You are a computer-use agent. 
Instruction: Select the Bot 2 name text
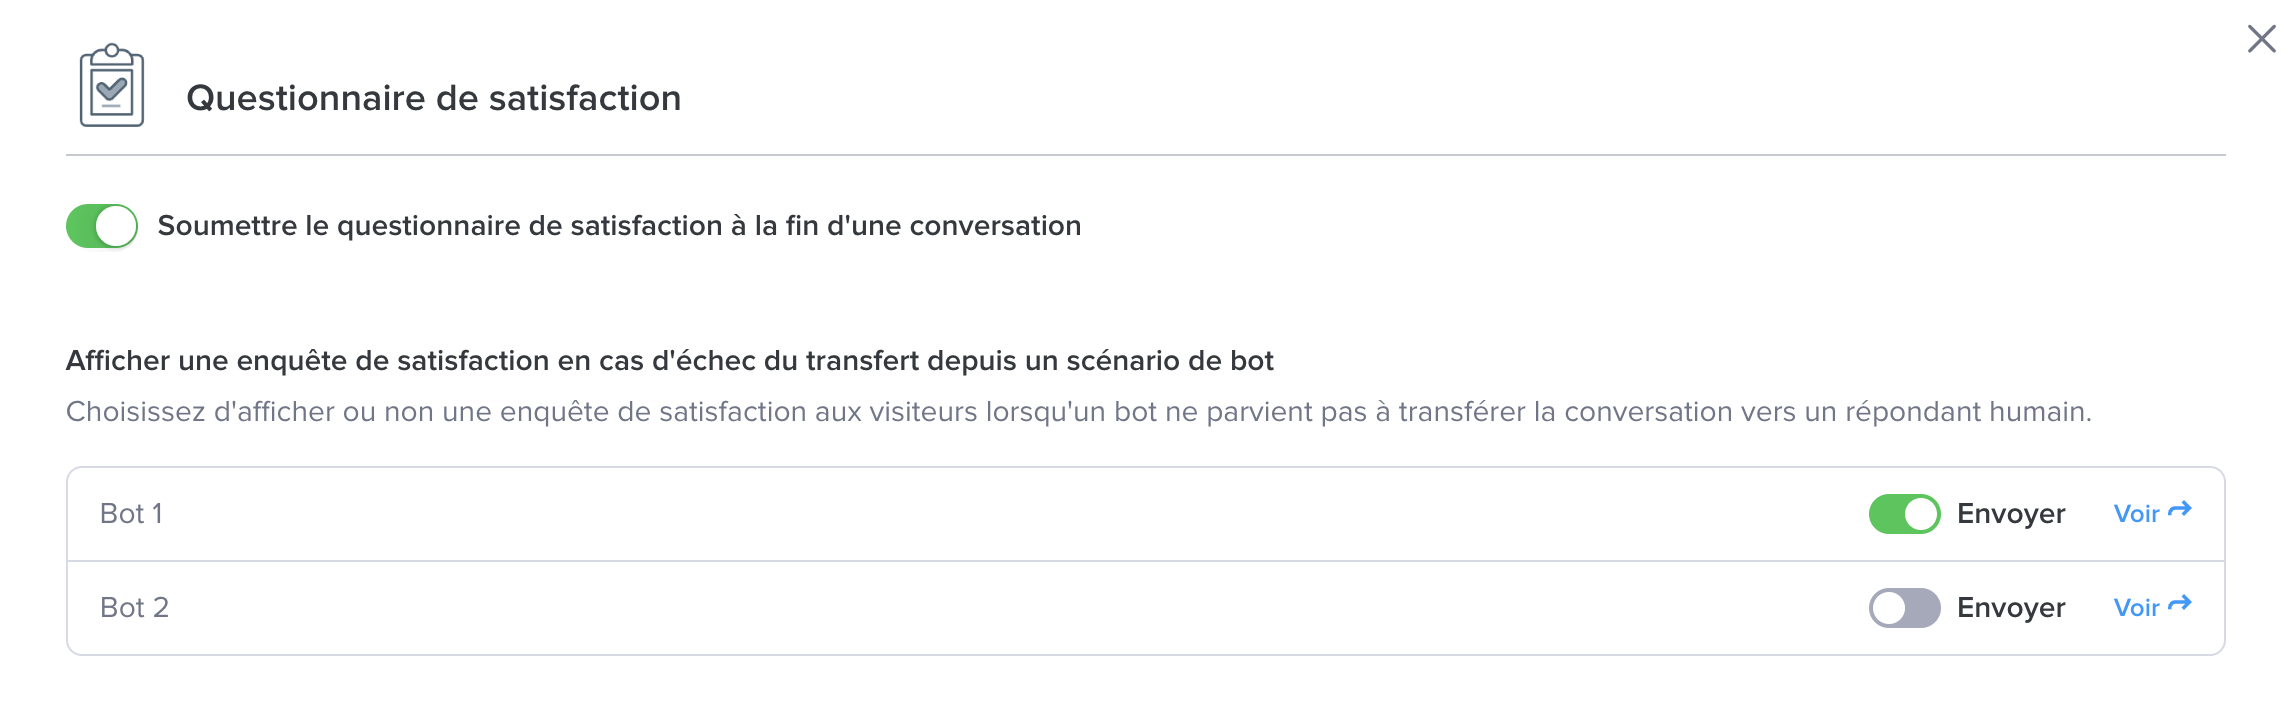pos(134,608)
